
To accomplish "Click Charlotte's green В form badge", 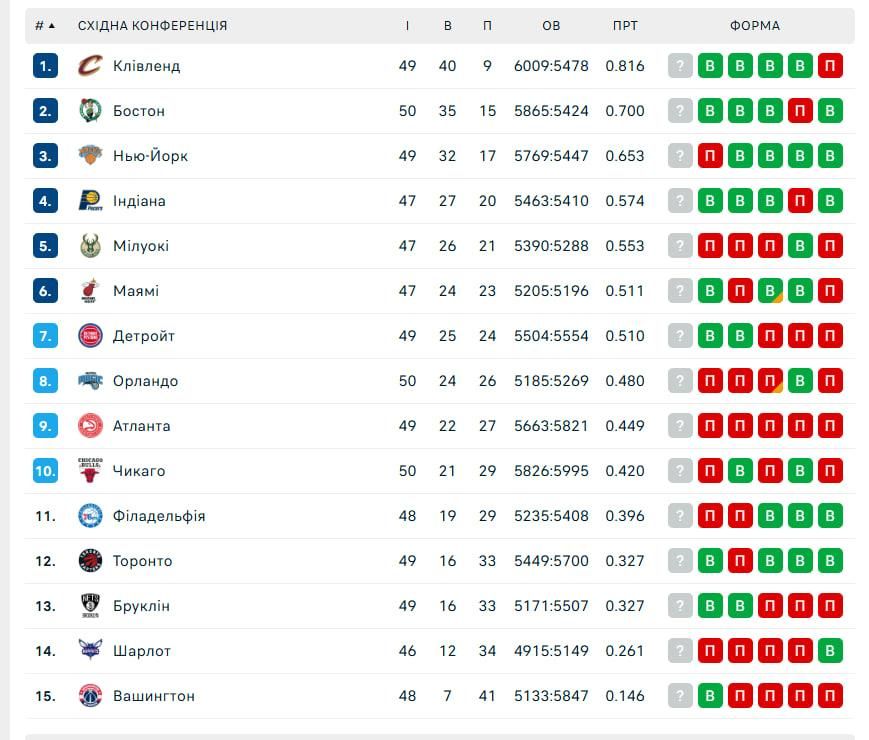I will click(x=830, y=651).
